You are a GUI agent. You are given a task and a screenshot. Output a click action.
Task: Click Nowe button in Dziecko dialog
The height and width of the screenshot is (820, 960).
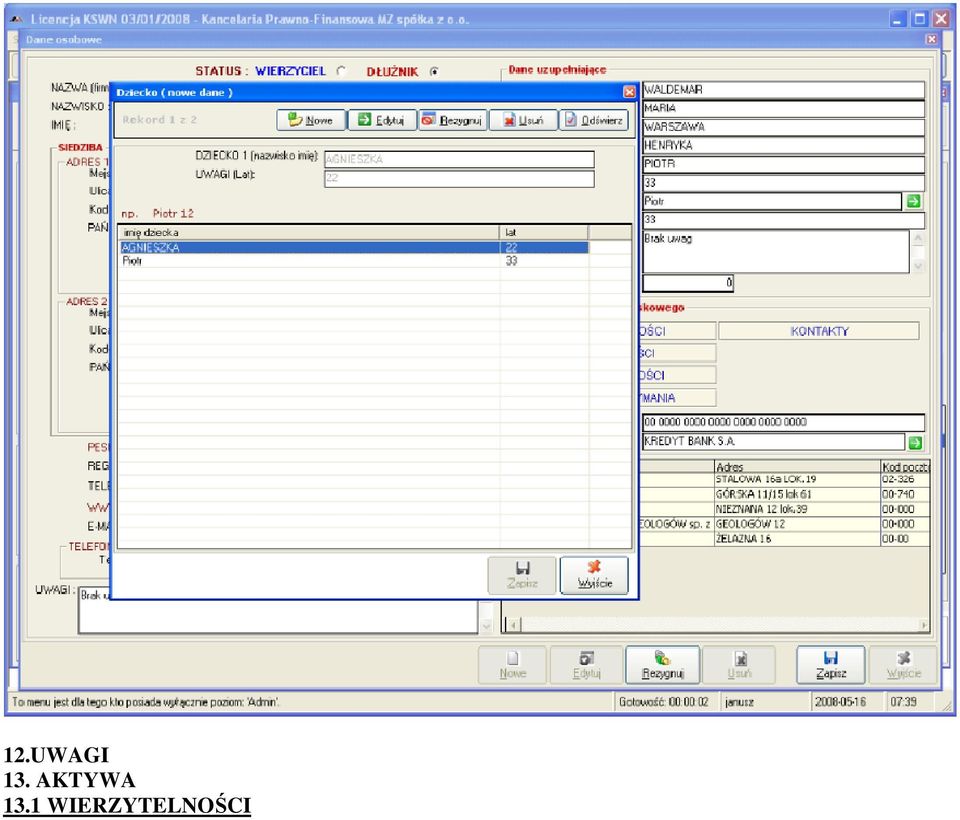coord(311,120)
